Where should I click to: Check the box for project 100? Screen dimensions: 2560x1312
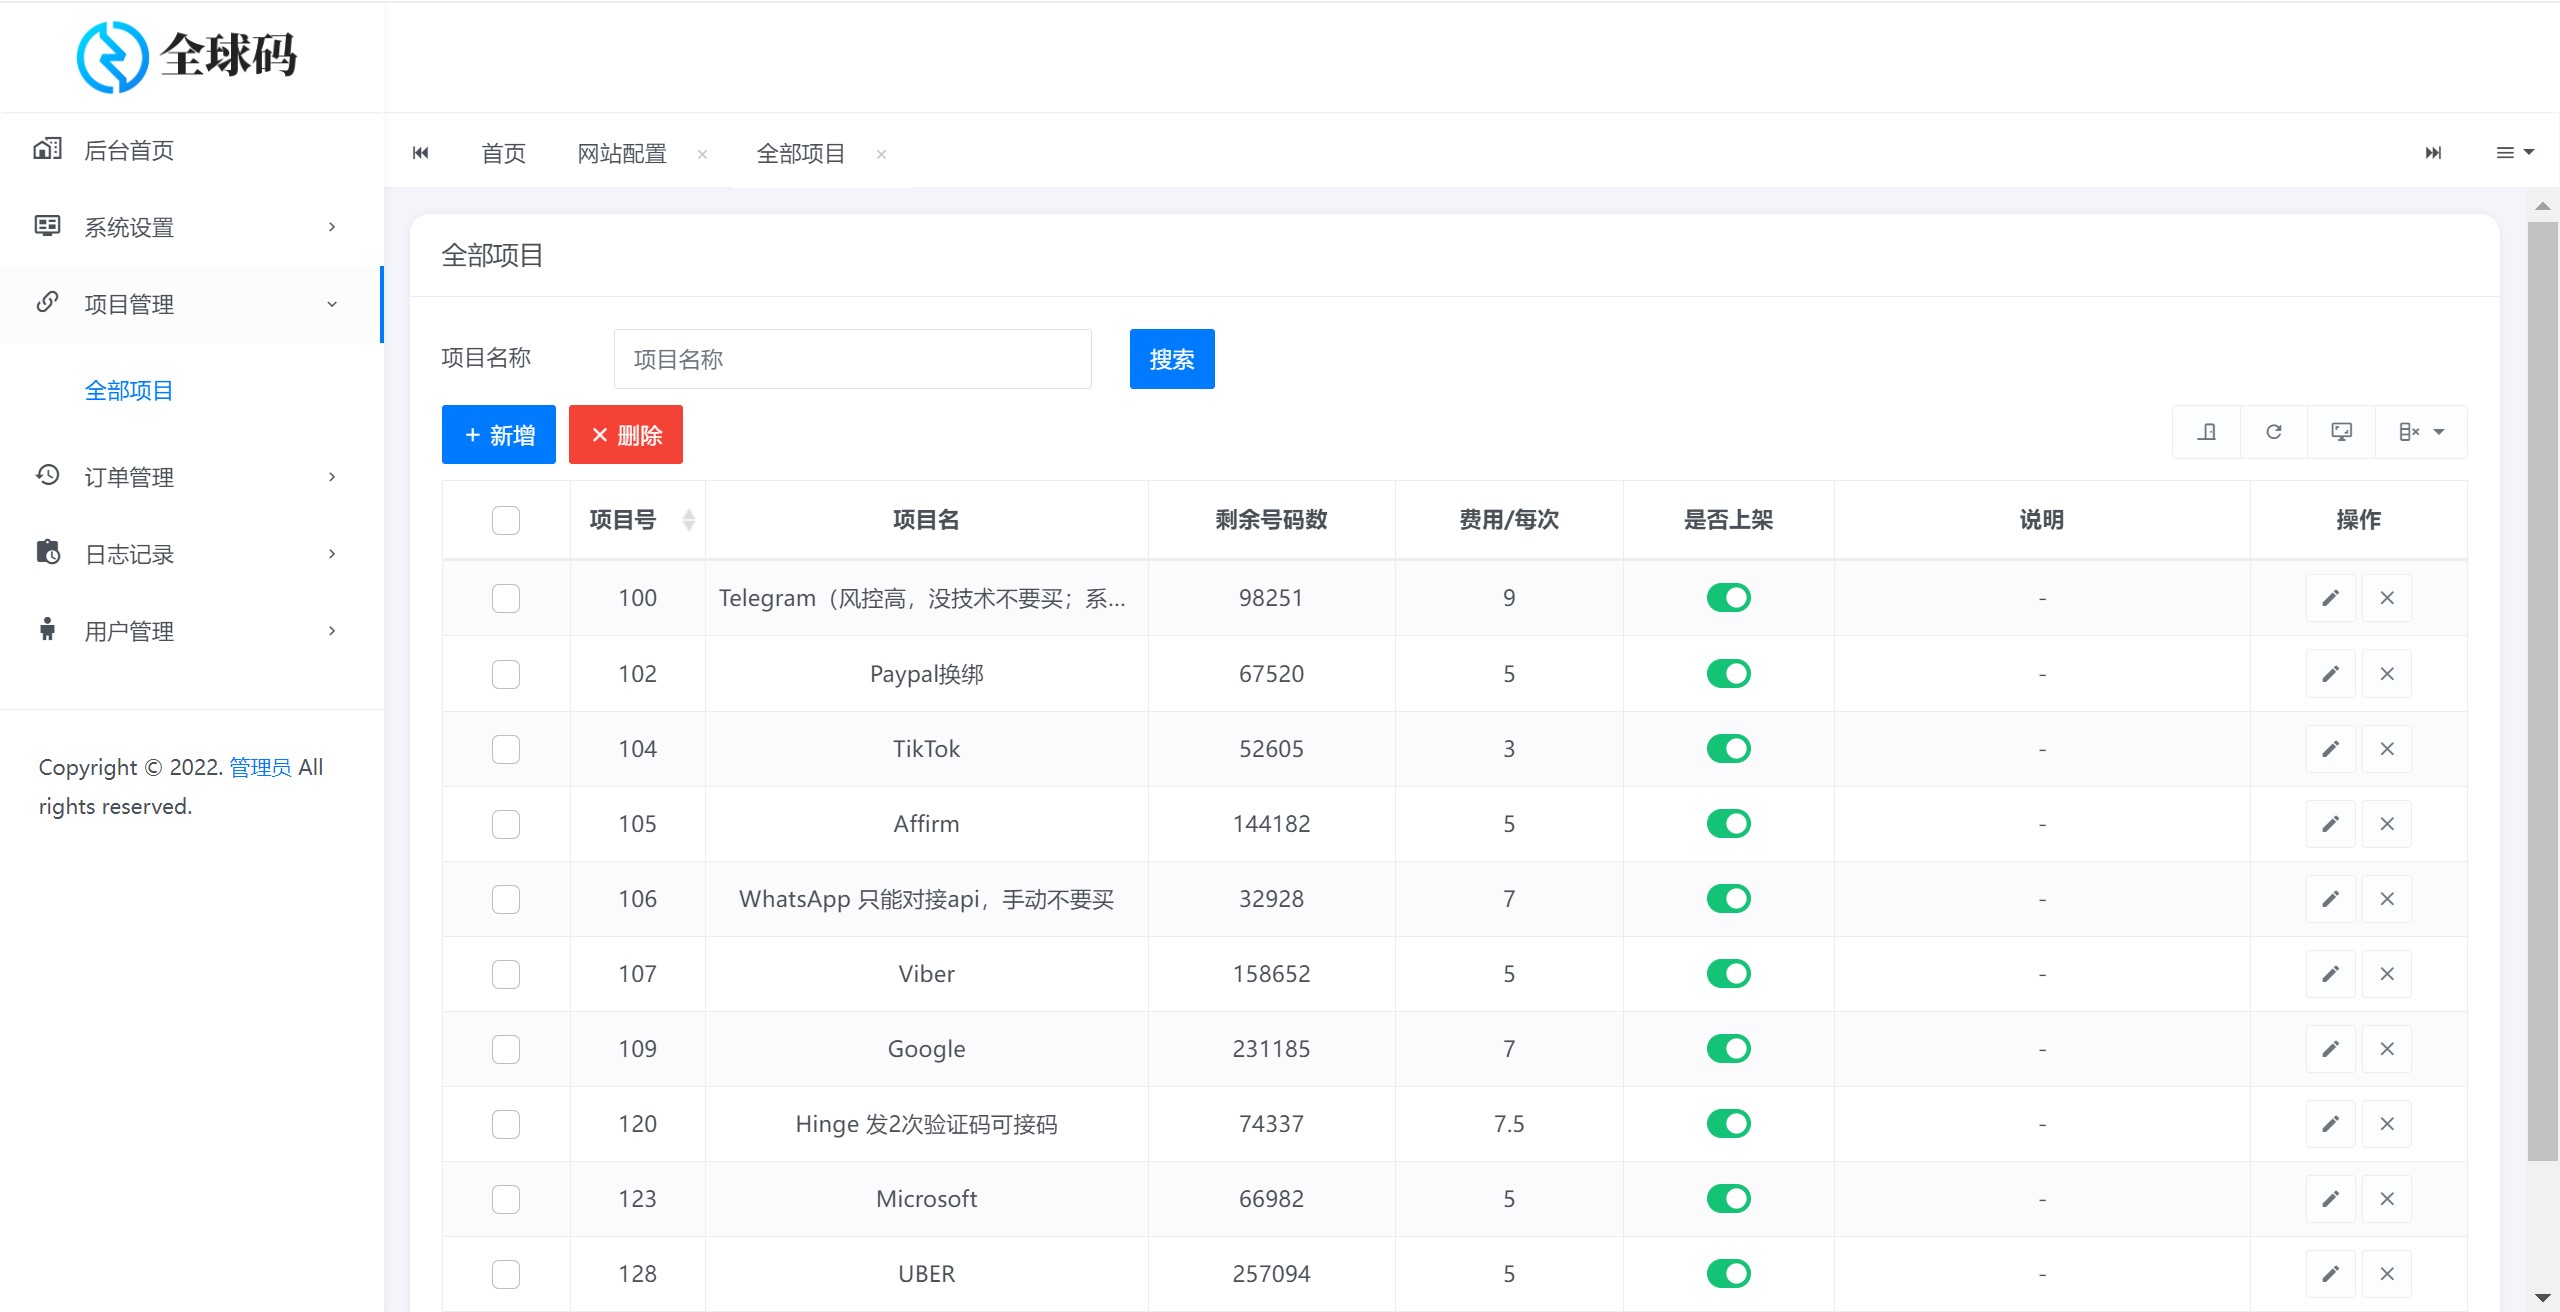[x=506, y=598]
